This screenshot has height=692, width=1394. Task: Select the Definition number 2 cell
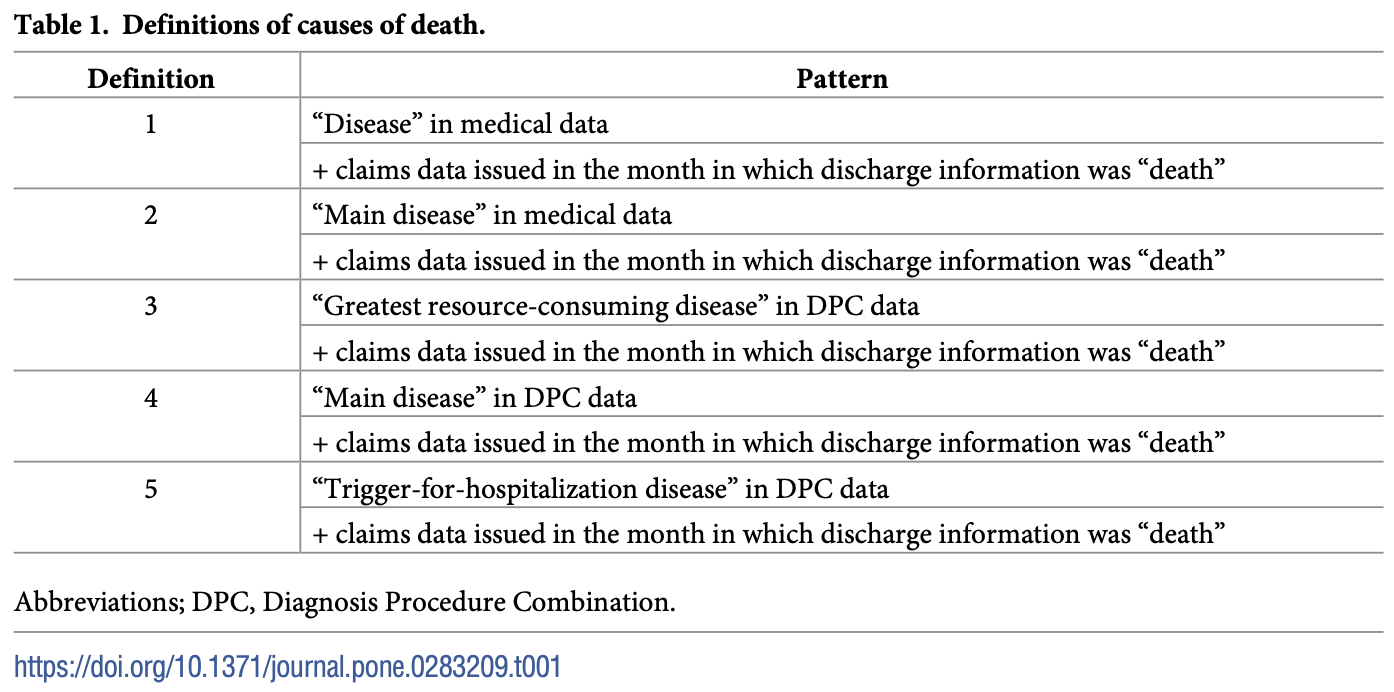(151, 215)
